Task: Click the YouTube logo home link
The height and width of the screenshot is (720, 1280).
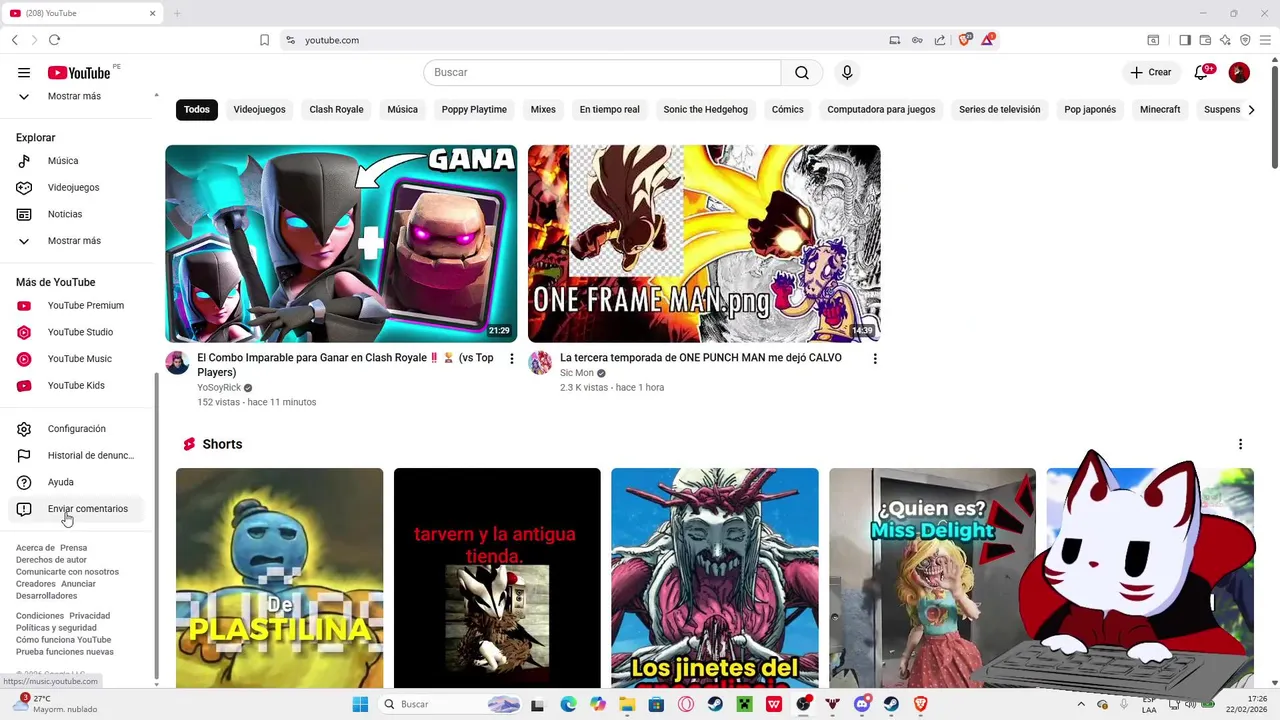Action: (79, 72)
